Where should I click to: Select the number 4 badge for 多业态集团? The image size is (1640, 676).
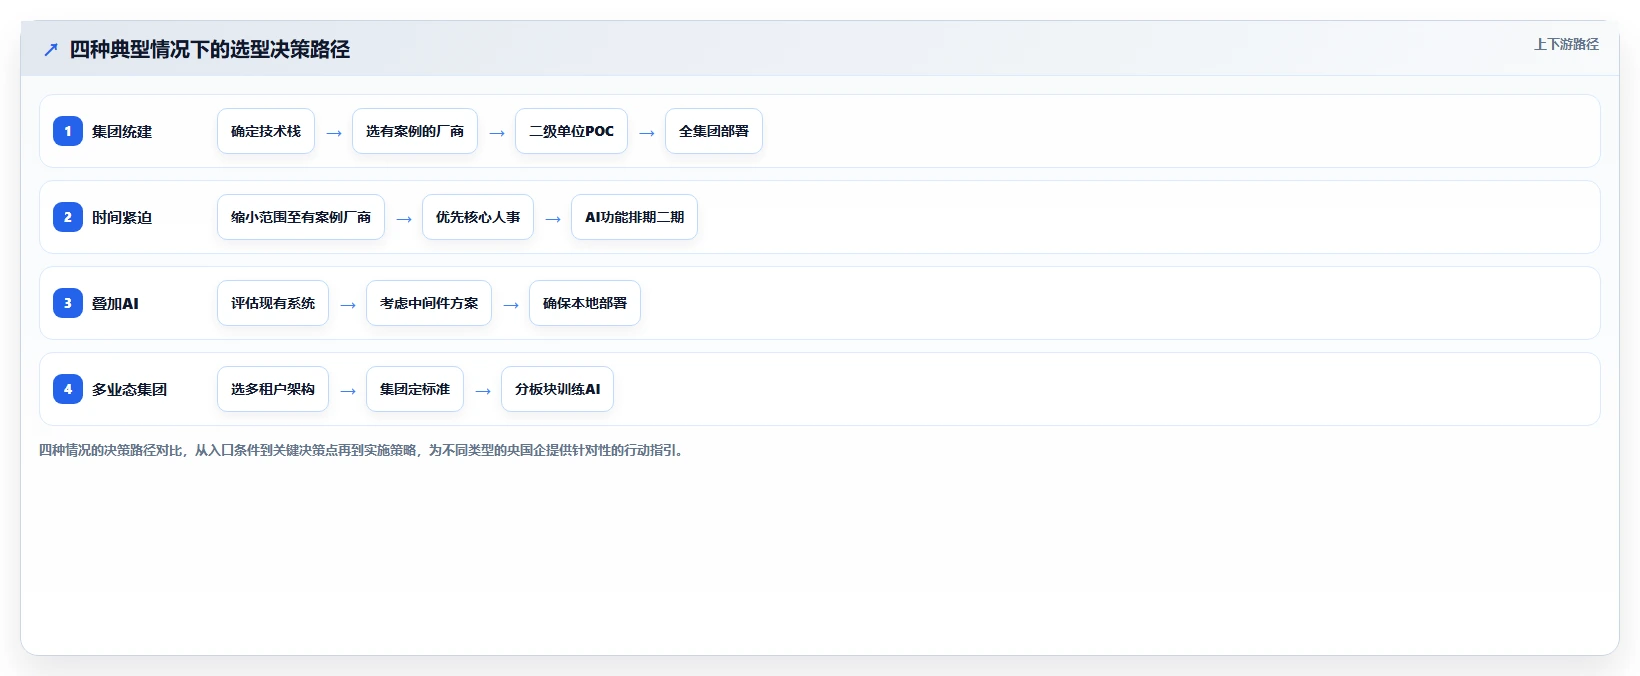68,389
